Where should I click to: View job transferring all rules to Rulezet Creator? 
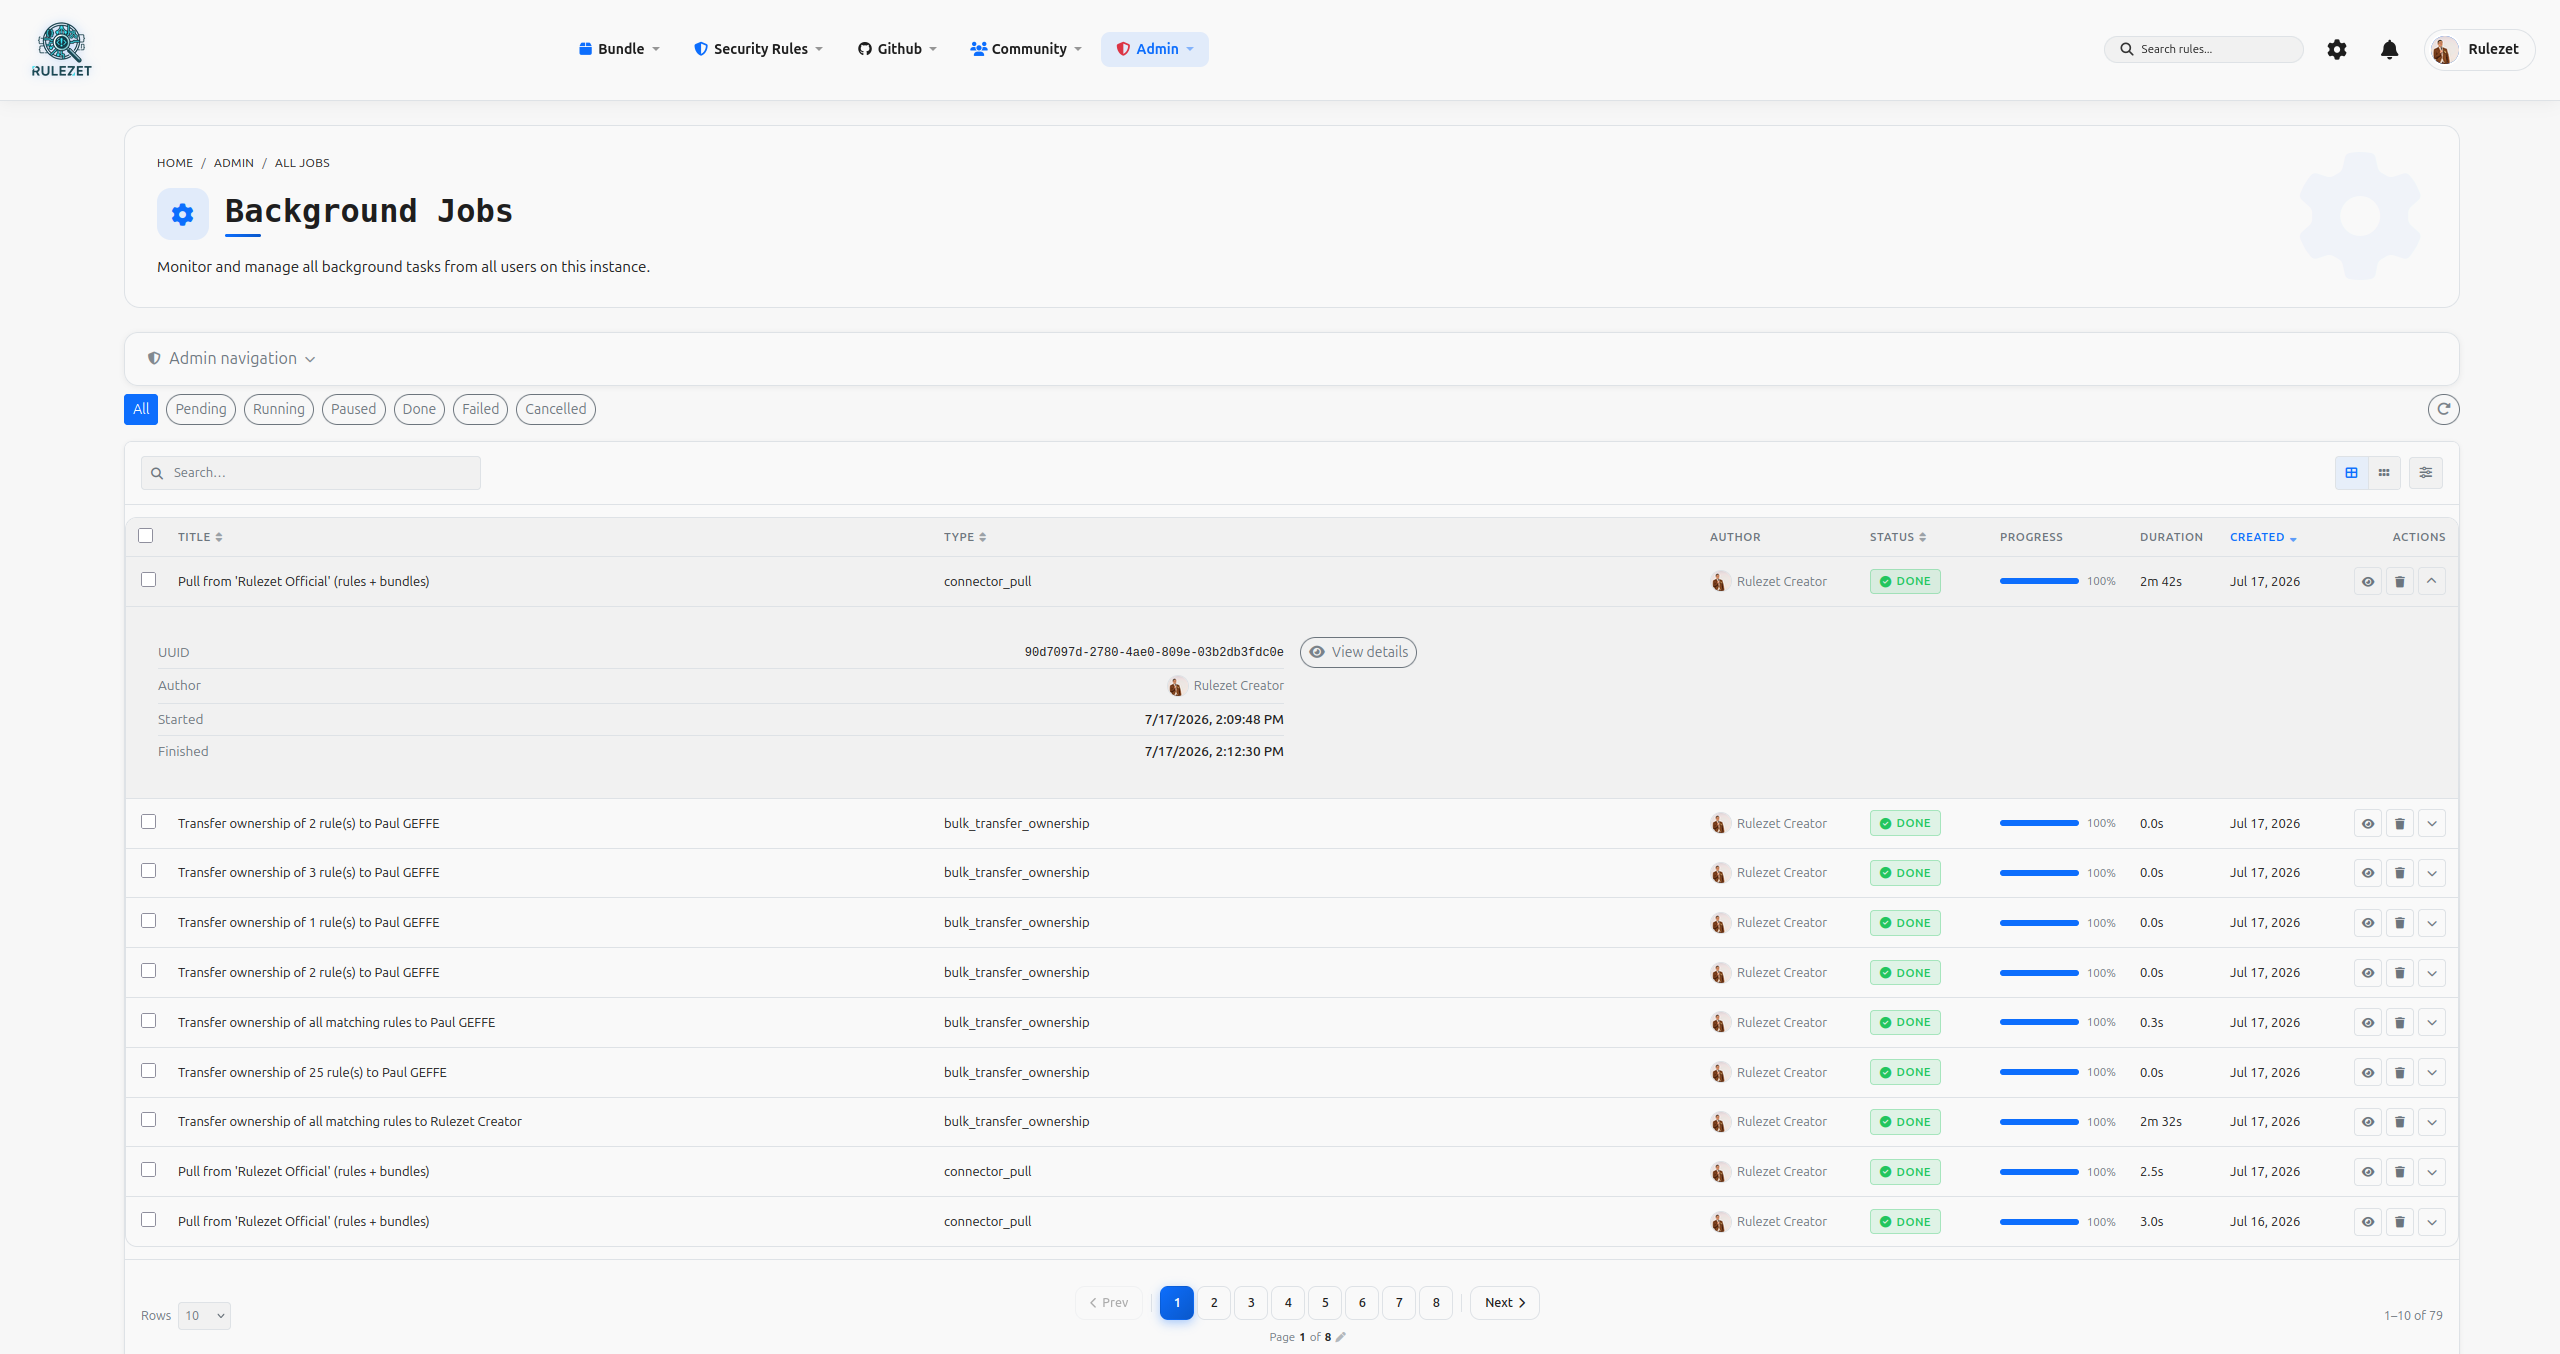click(2367, 1122)
